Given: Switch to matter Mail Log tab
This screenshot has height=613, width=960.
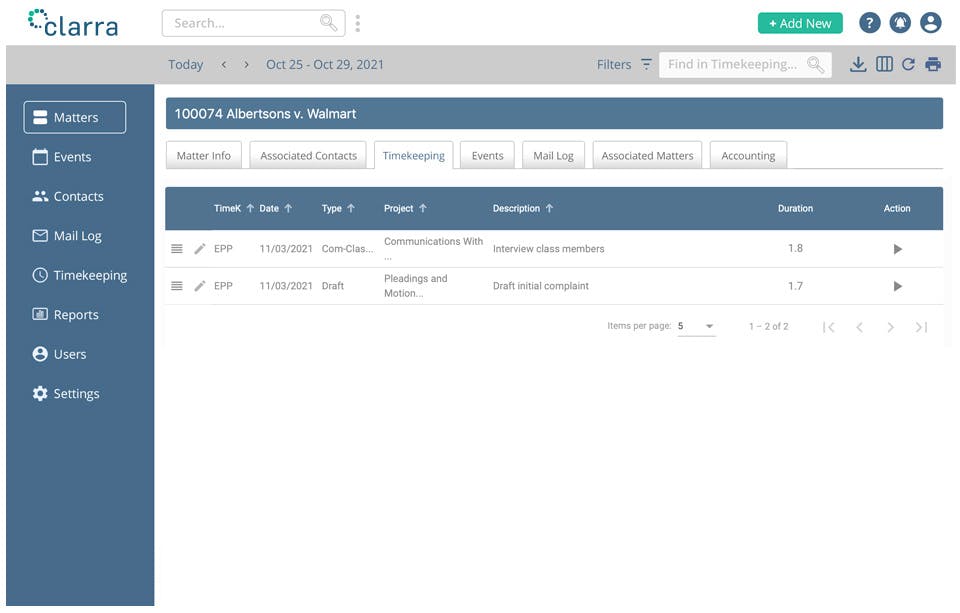Looking at the screenshot, I should click(553, 156).
